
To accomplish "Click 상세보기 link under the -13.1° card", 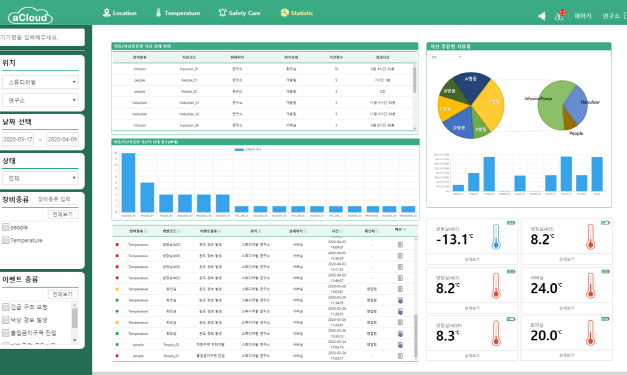I will click(x=472, y=259).
